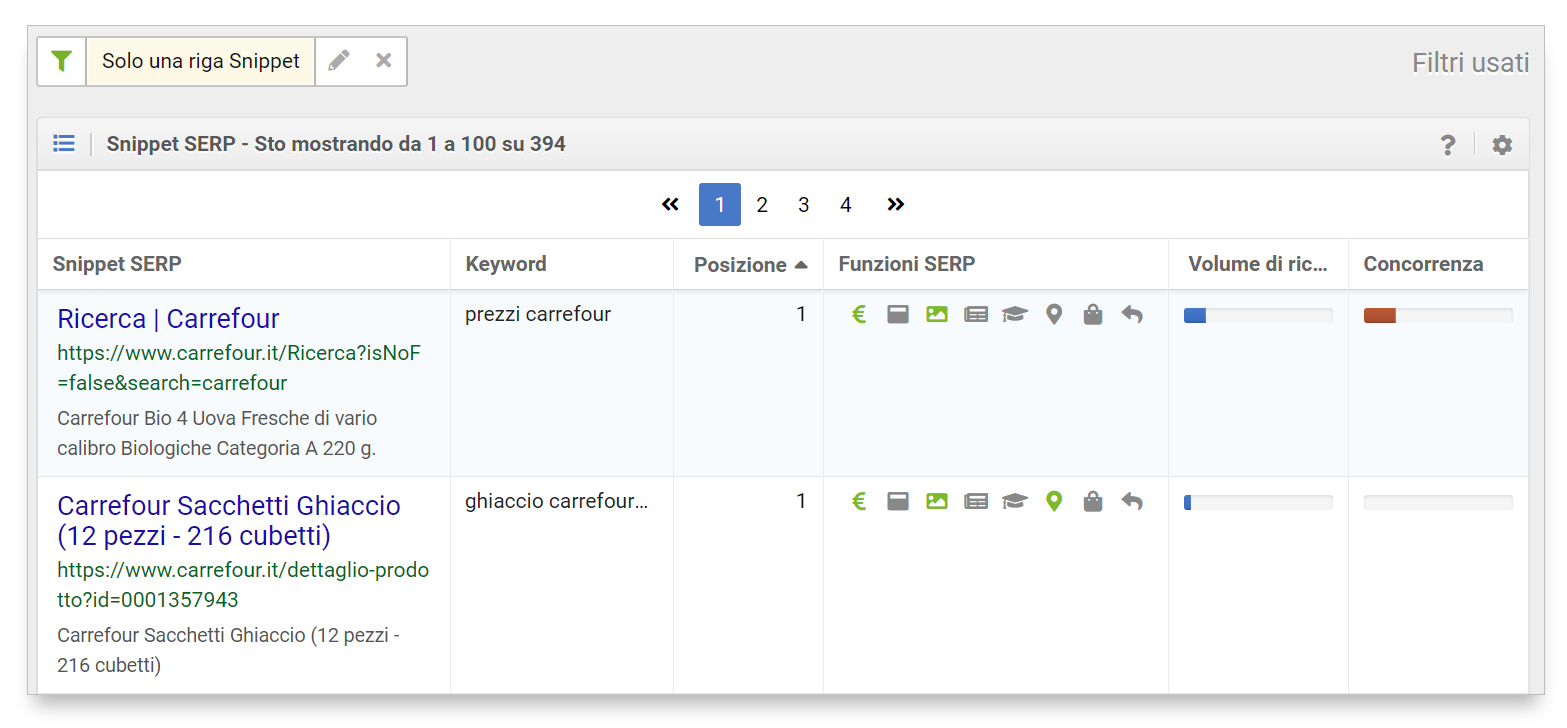Edit the Solo una riga Snippet filter
Screen dimensions: 1567x728
[x=339, y=61]
